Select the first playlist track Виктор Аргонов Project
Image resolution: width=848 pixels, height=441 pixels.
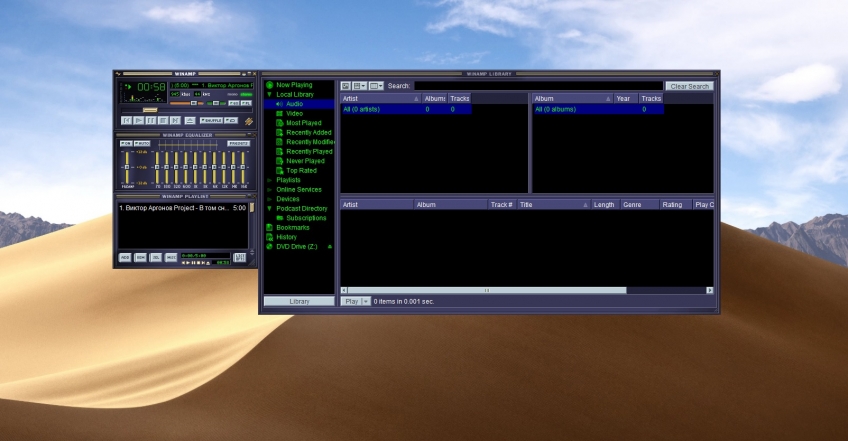[x=183, y=208]
